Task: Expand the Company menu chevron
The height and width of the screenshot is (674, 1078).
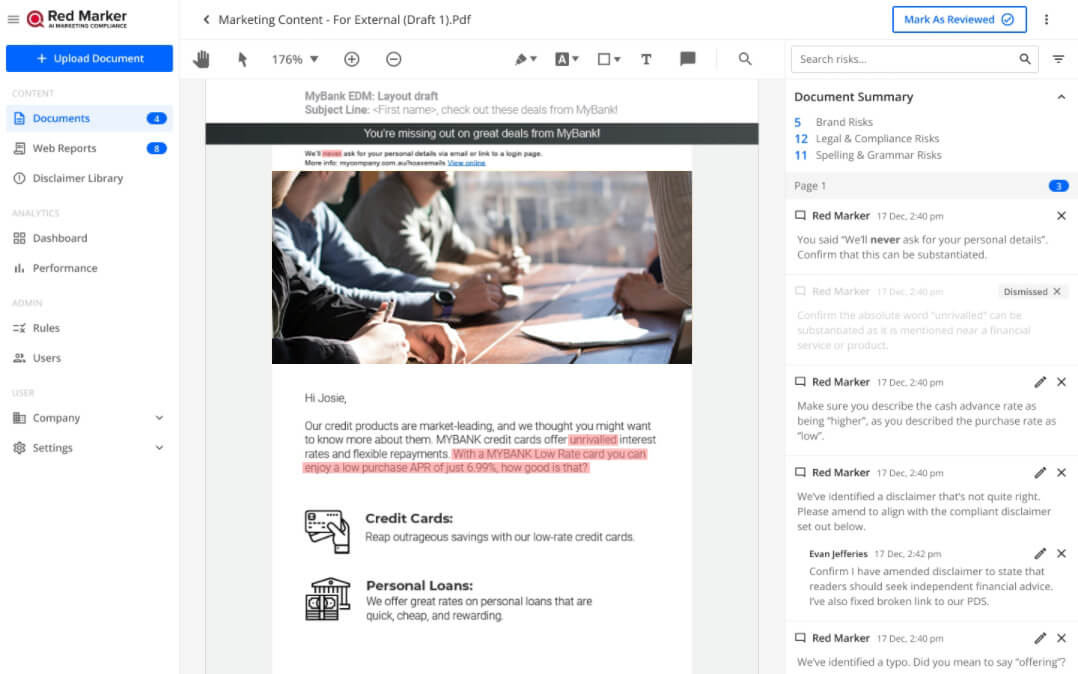Action: coord(160,418)
